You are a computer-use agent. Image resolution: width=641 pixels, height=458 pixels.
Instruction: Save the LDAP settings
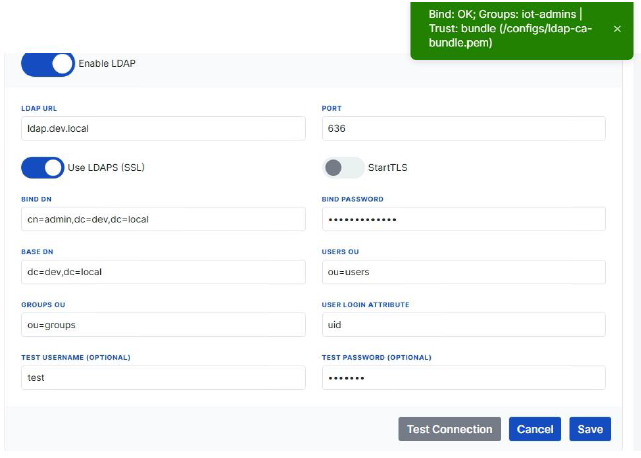590,429
